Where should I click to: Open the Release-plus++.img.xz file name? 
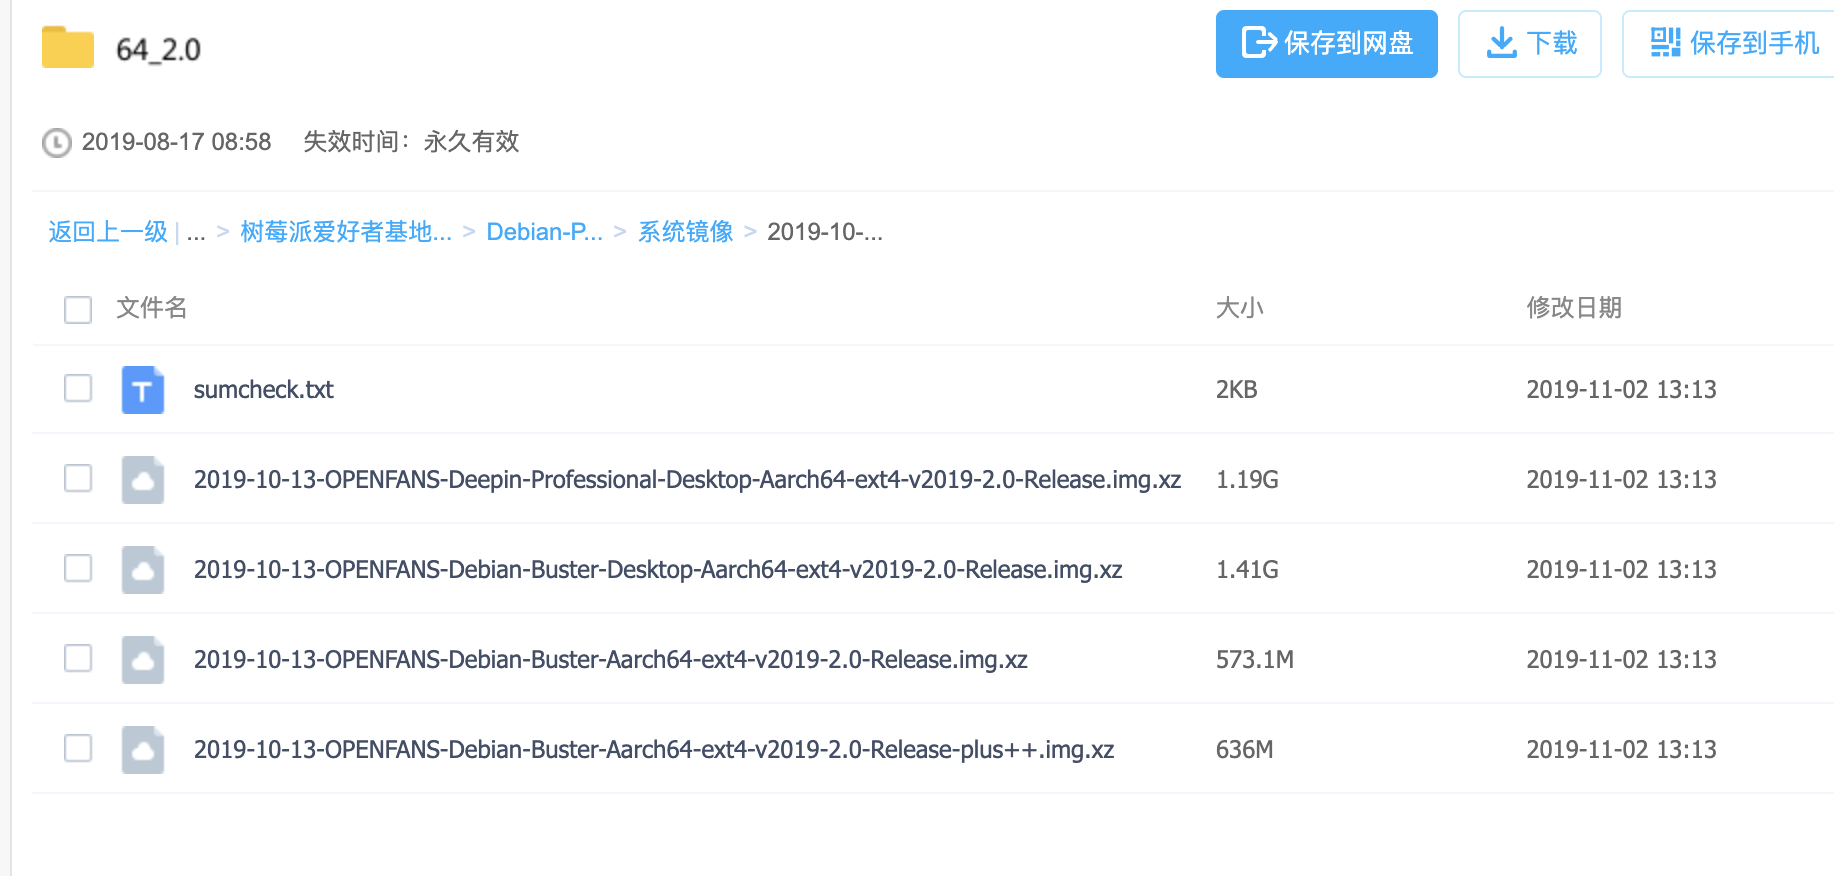(654, 750)
